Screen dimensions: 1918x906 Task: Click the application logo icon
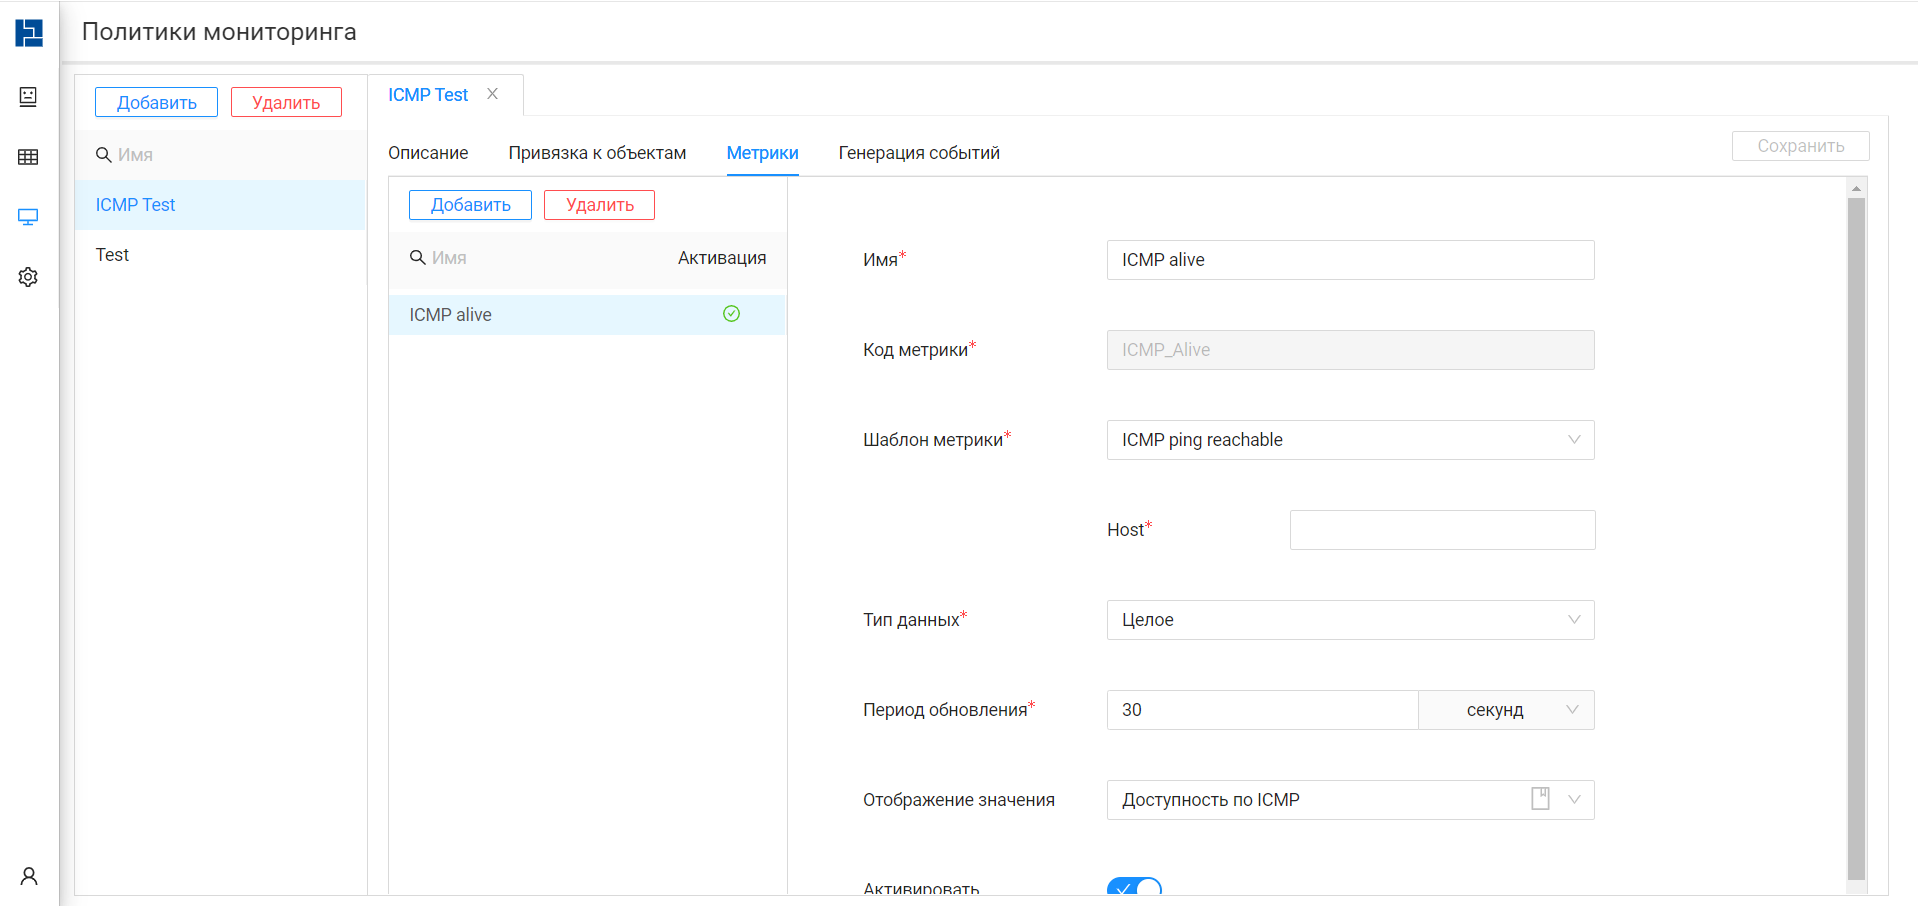(29, 33)
